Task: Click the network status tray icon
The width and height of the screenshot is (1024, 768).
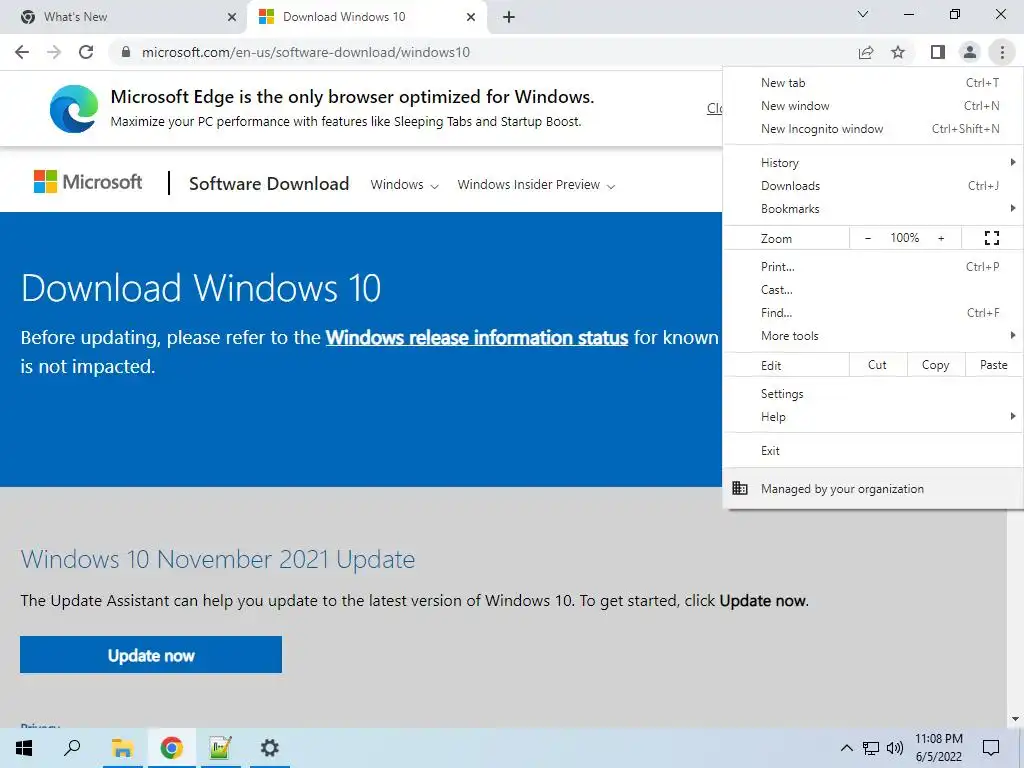Action: 871,748
